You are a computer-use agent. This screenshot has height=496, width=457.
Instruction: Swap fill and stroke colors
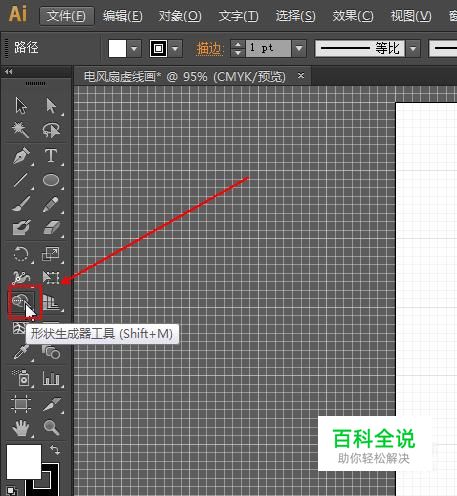pos(55,450)
